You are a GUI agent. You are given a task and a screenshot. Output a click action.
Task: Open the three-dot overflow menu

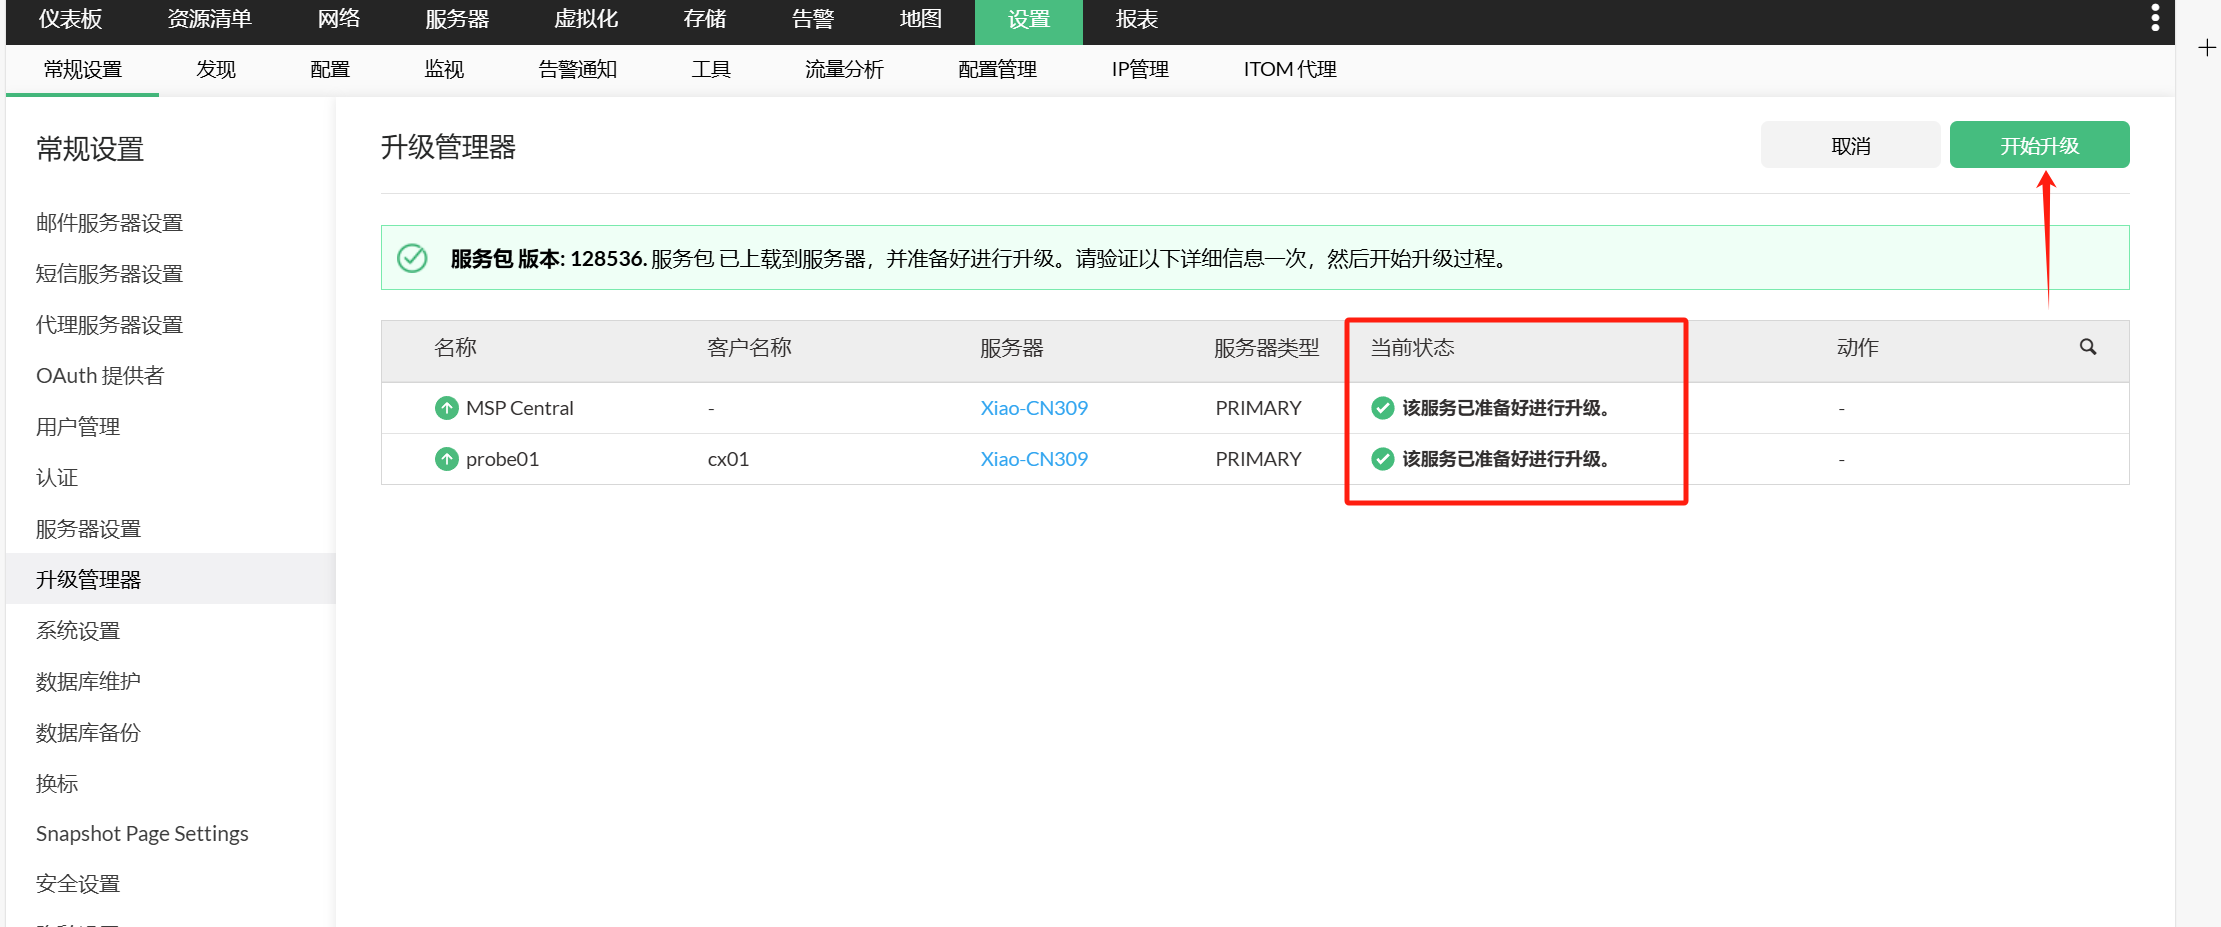tap(2154, 18)
